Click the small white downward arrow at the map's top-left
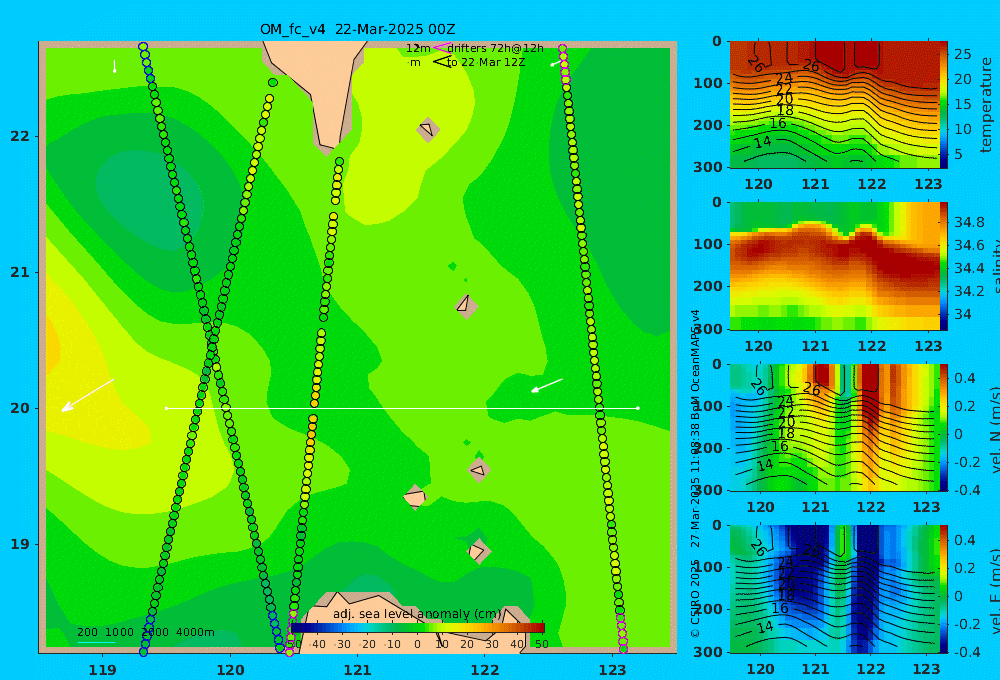The image size is (1000, 680). pos(115,66)
